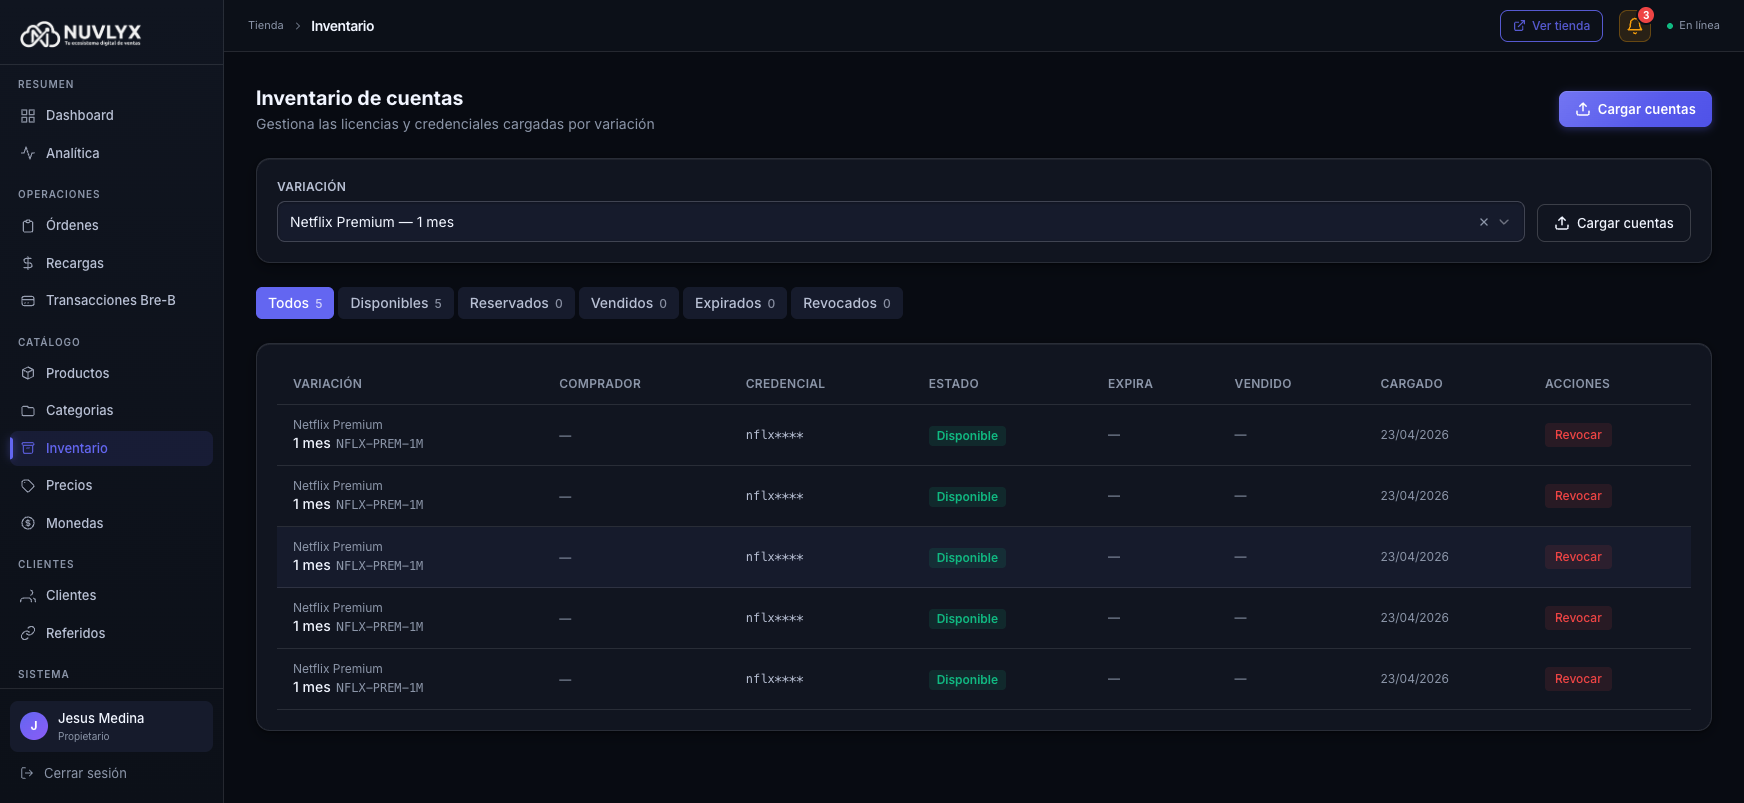Click the fifth row's NFLX-PREM-1M code

coord(380,688)
